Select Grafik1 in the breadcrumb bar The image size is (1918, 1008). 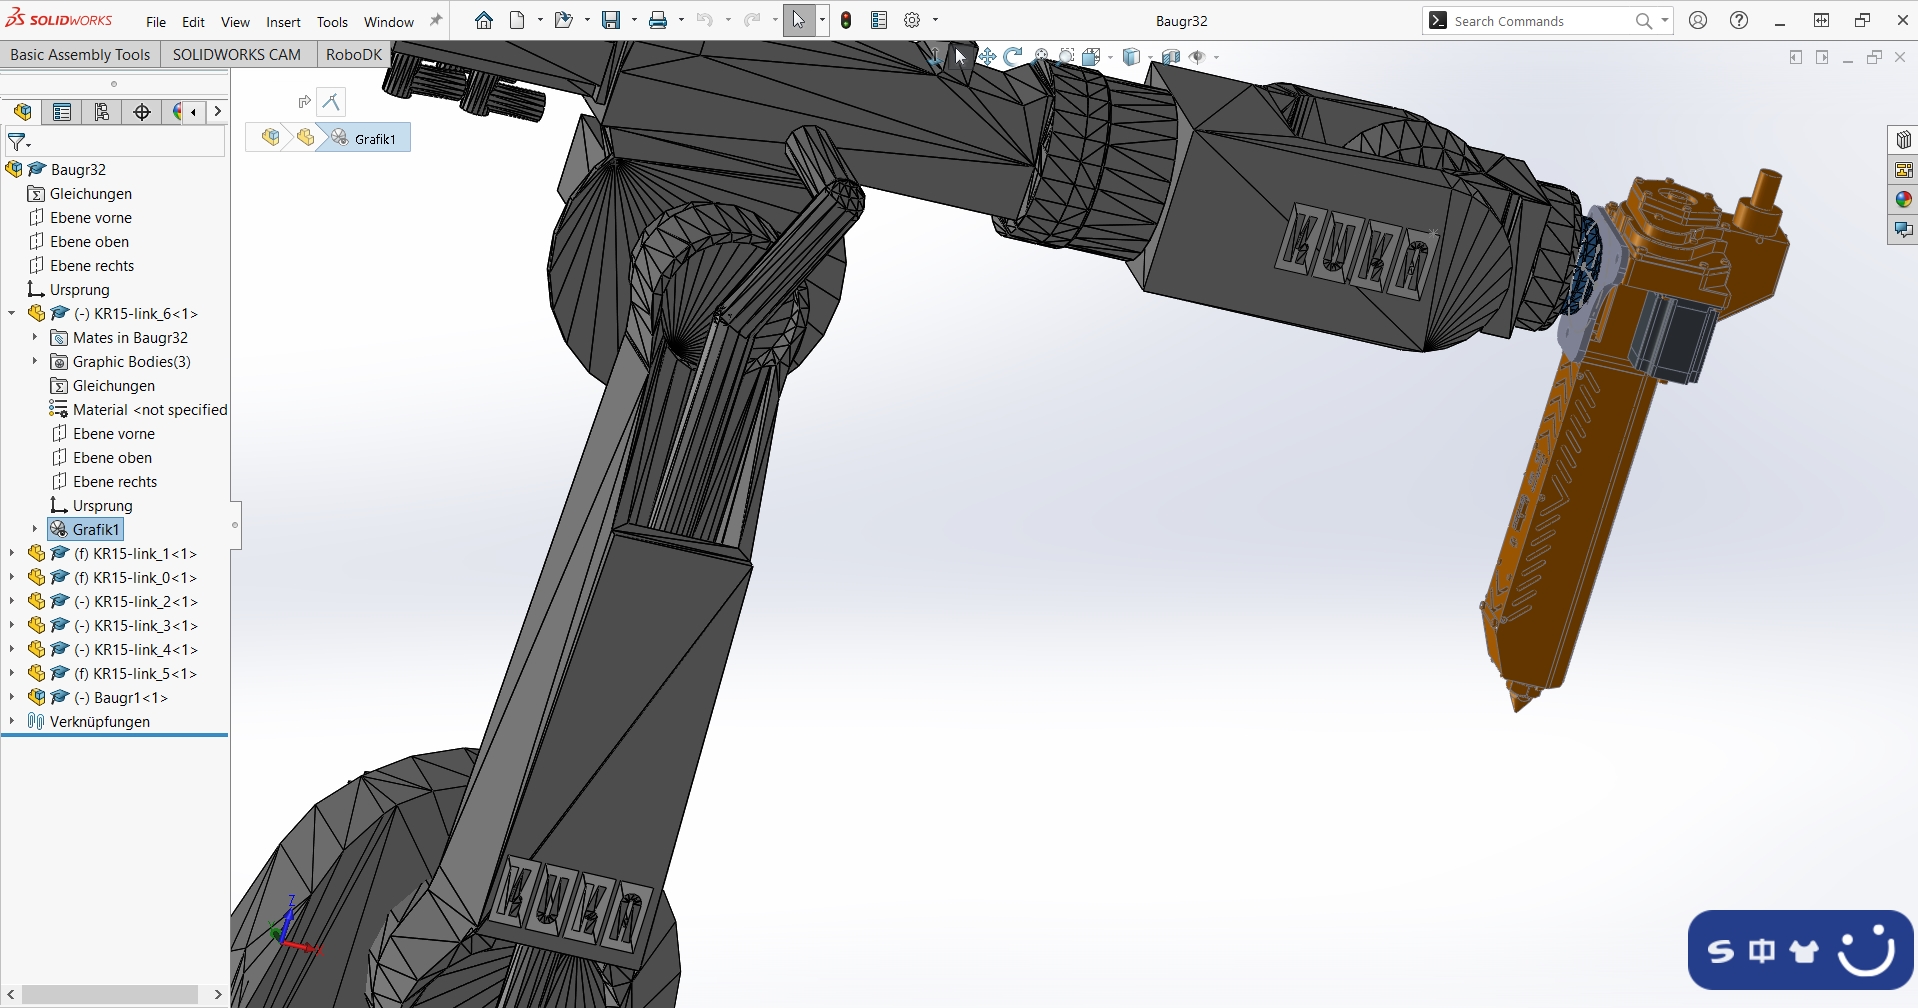point(374,139)
